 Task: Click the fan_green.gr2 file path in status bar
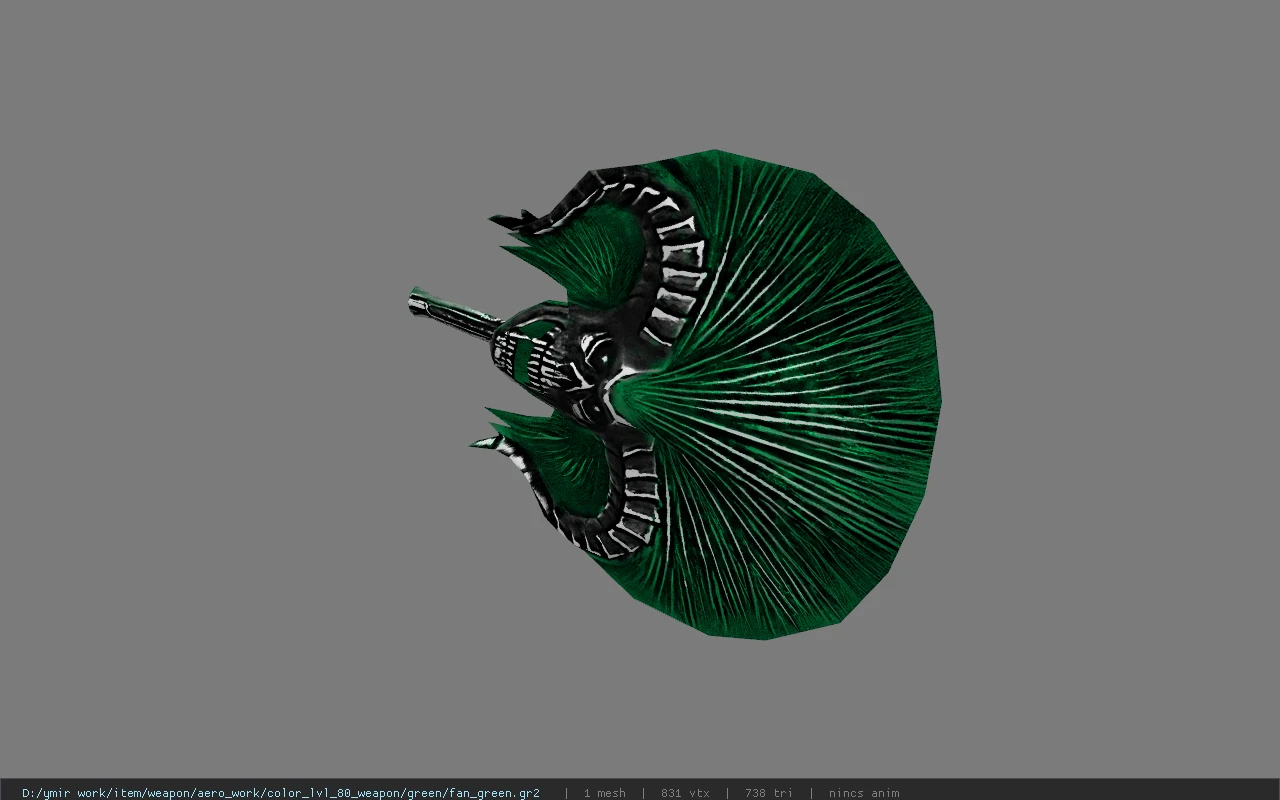tap(281, 793)
